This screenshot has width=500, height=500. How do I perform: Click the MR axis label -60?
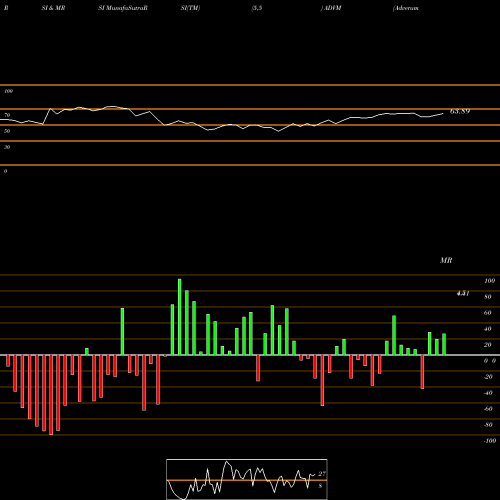pyautogui.click(x=488, y=409)
